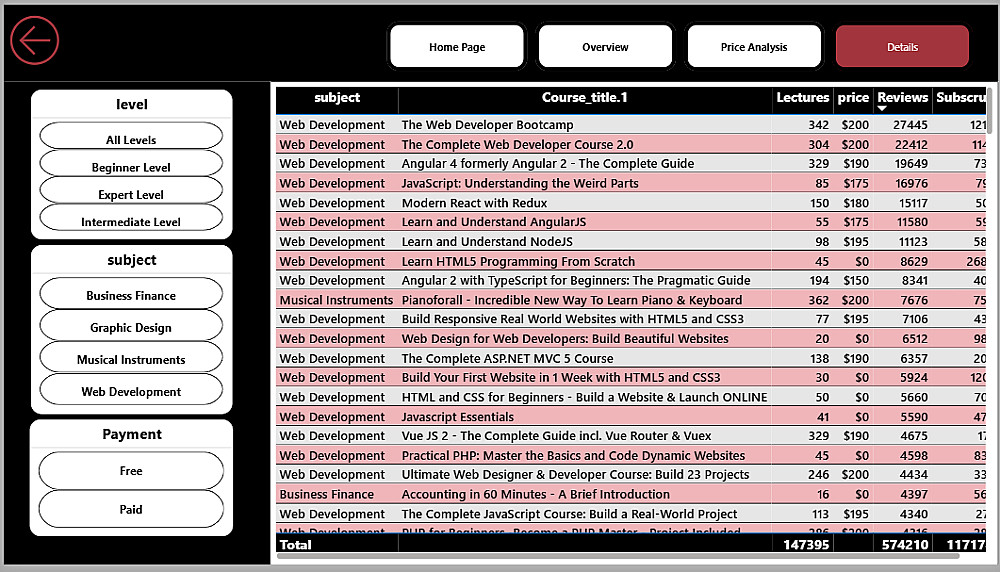Click the table's horizontal scrollbar
This screenshot has height=572, width=1000.
[618, 556]
